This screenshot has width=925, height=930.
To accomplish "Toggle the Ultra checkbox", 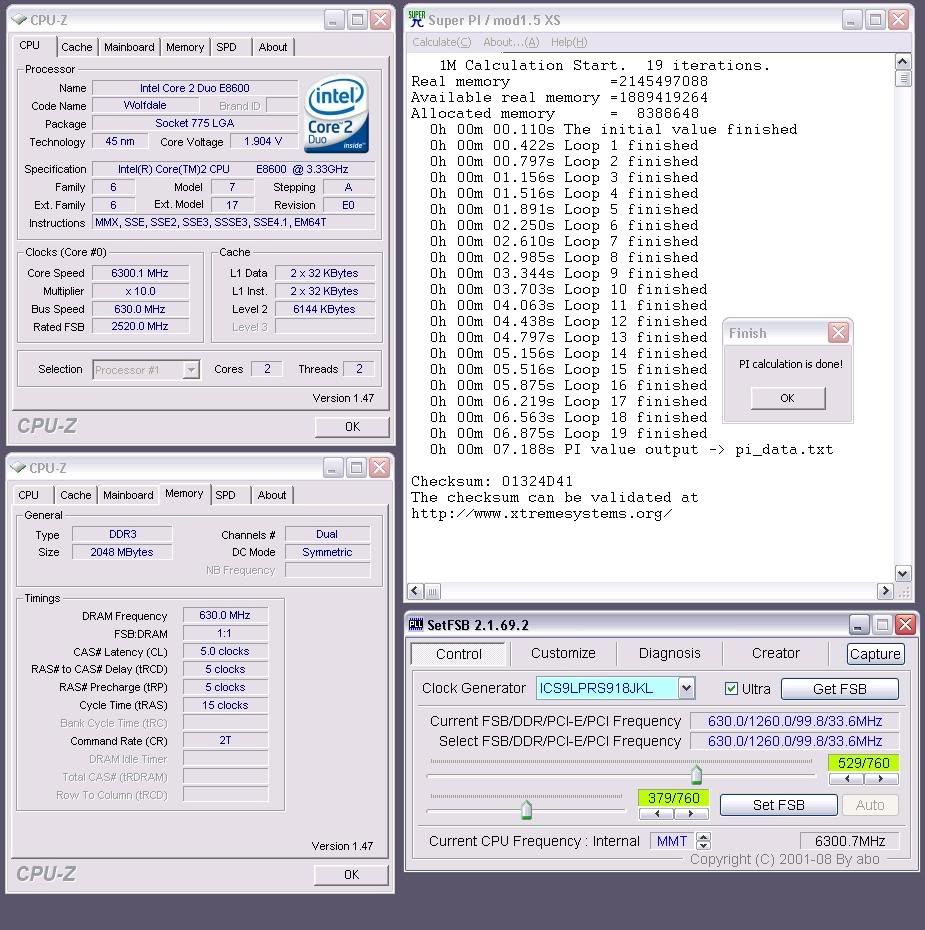I will pyautogui.click(x=731, y=689).
